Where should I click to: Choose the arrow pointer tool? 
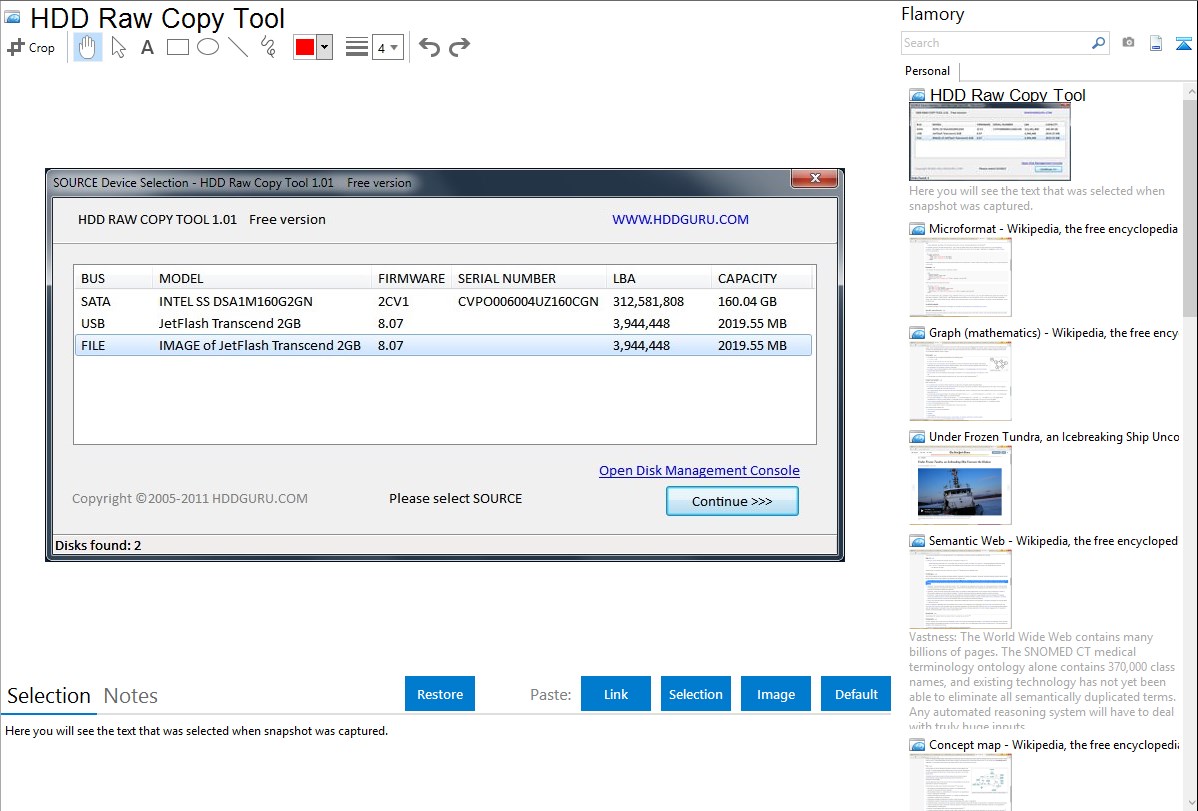pyautogui.click(x=118, y=47)
